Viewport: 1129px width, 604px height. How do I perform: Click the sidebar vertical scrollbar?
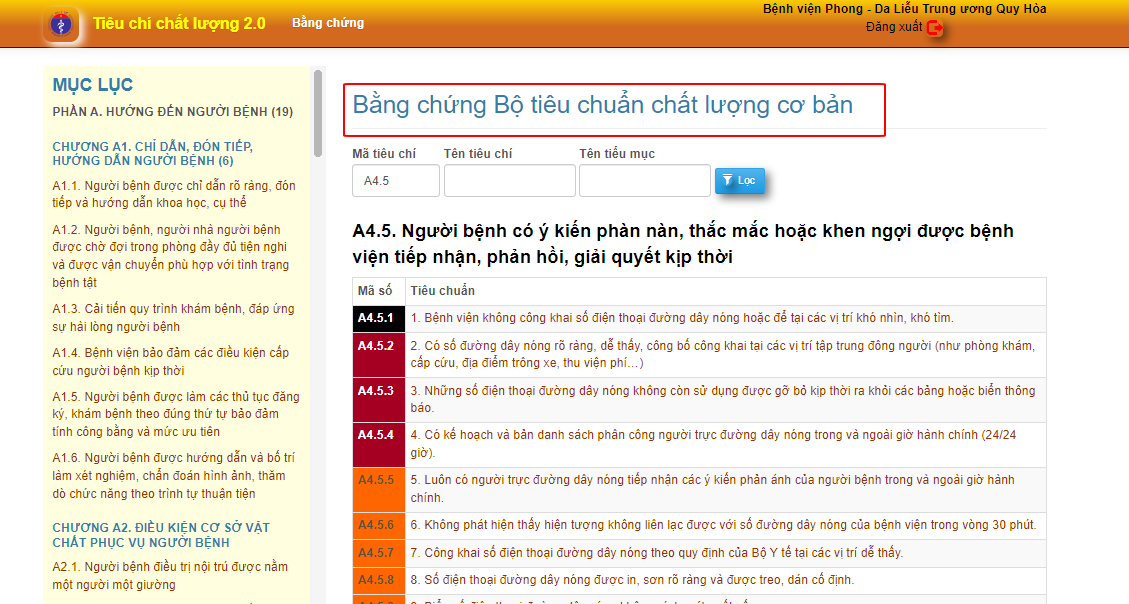[318, 112]
